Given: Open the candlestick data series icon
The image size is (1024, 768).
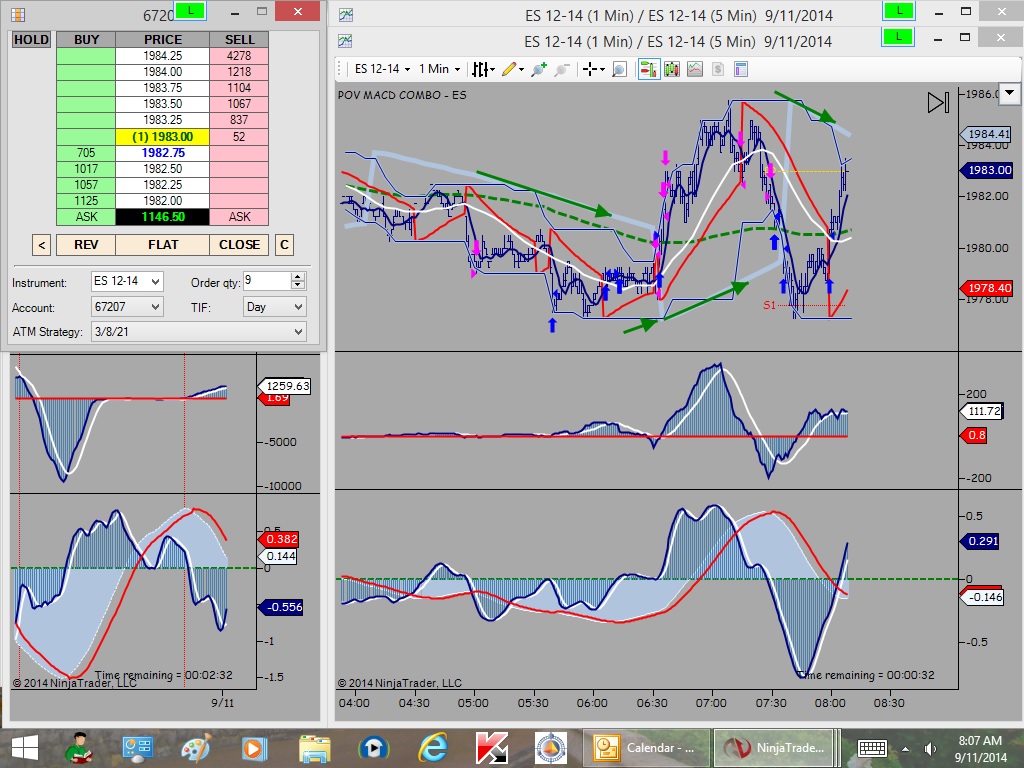Looking at the screenshot, I should [671, 69].
